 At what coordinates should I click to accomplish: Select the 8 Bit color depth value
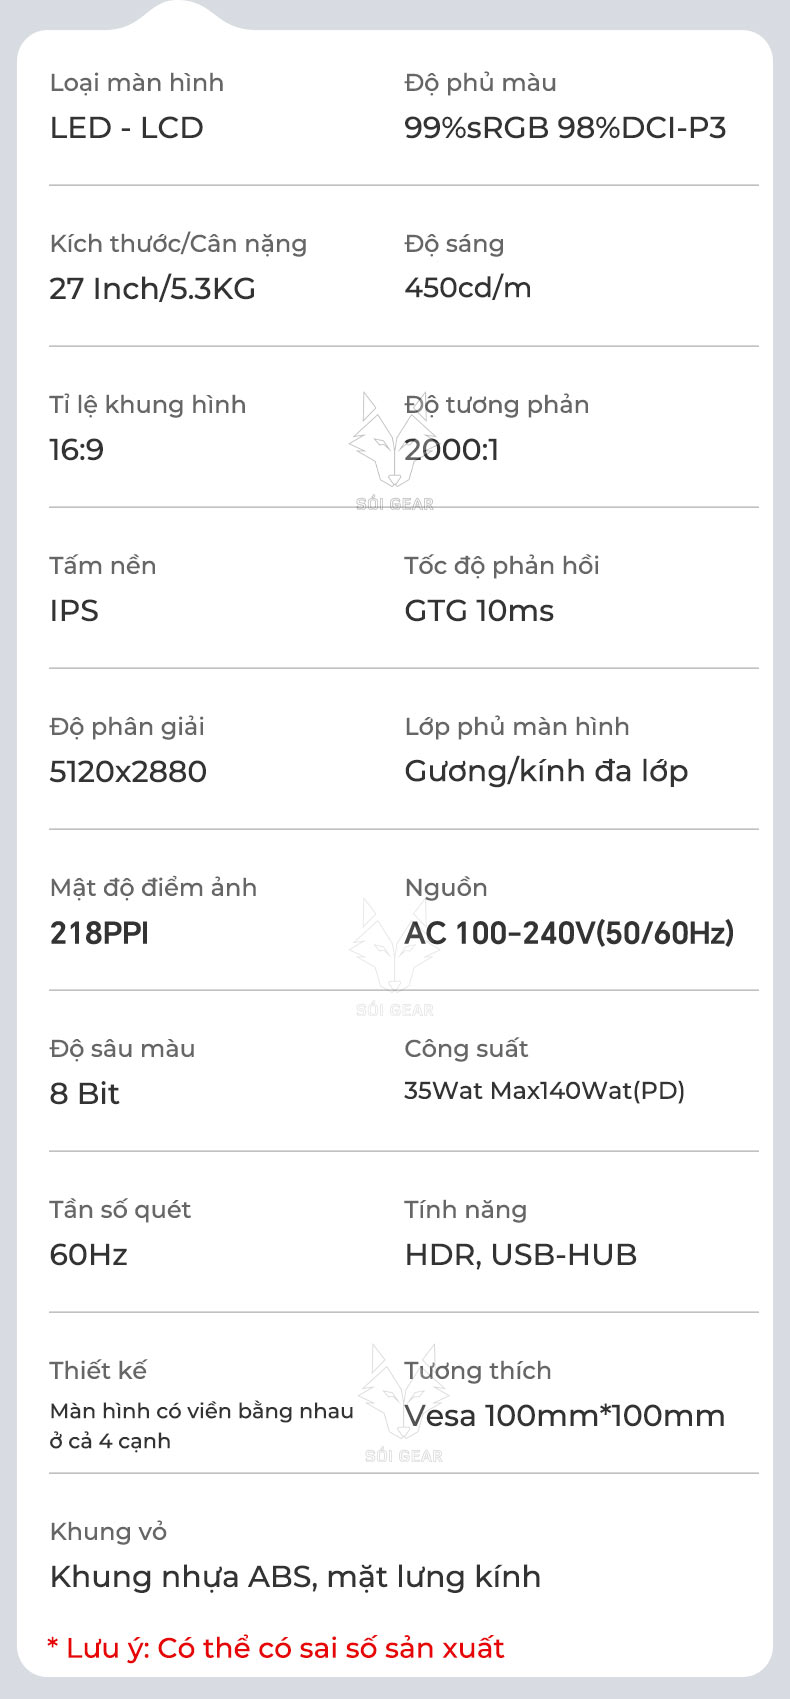coord(85,1094)
